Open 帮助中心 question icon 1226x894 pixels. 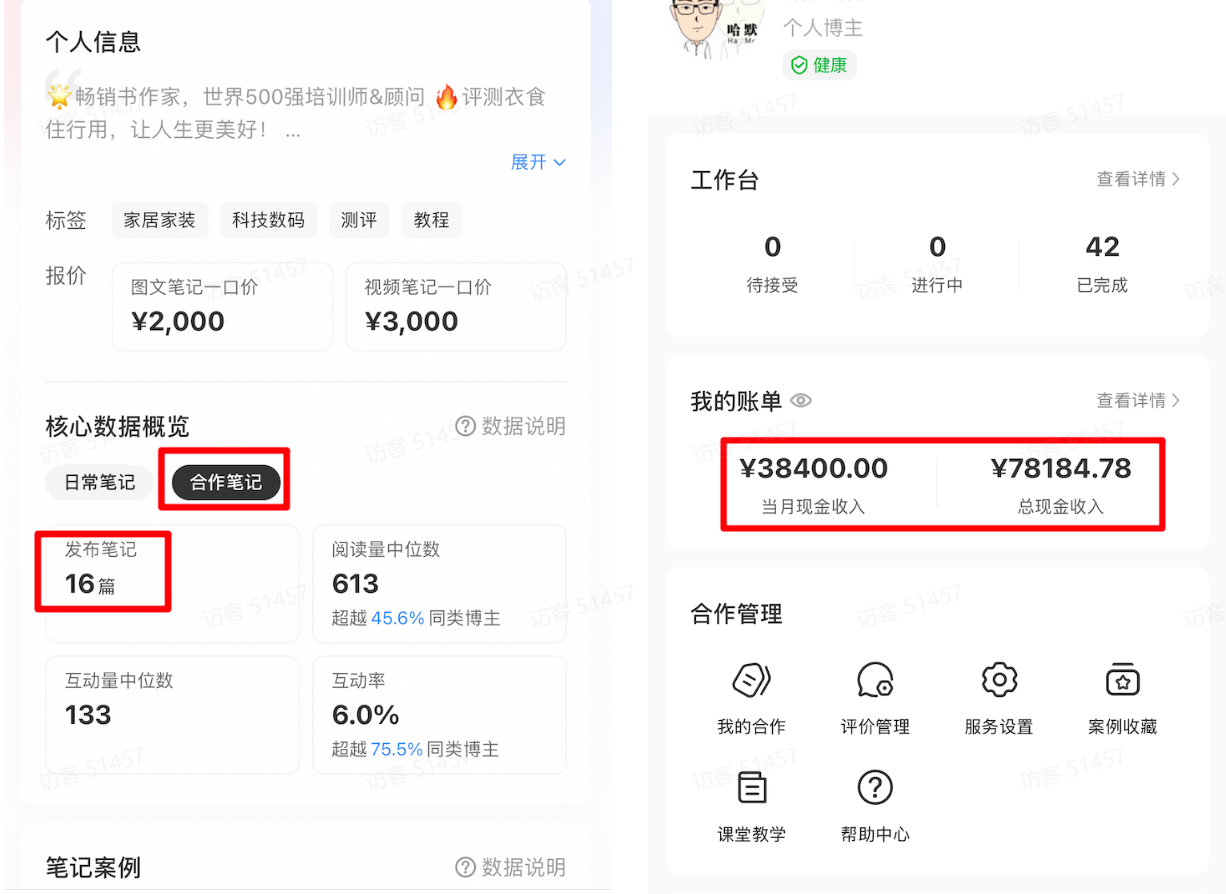[874, 787]
